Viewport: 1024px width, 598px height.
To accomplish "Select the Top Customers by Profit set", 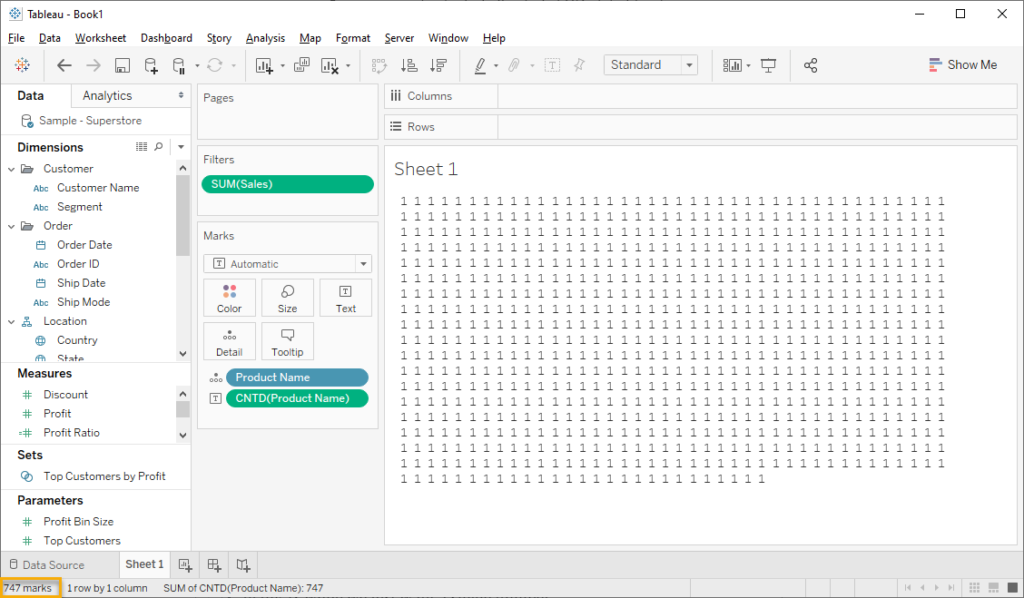I will (x=104, y=477).
